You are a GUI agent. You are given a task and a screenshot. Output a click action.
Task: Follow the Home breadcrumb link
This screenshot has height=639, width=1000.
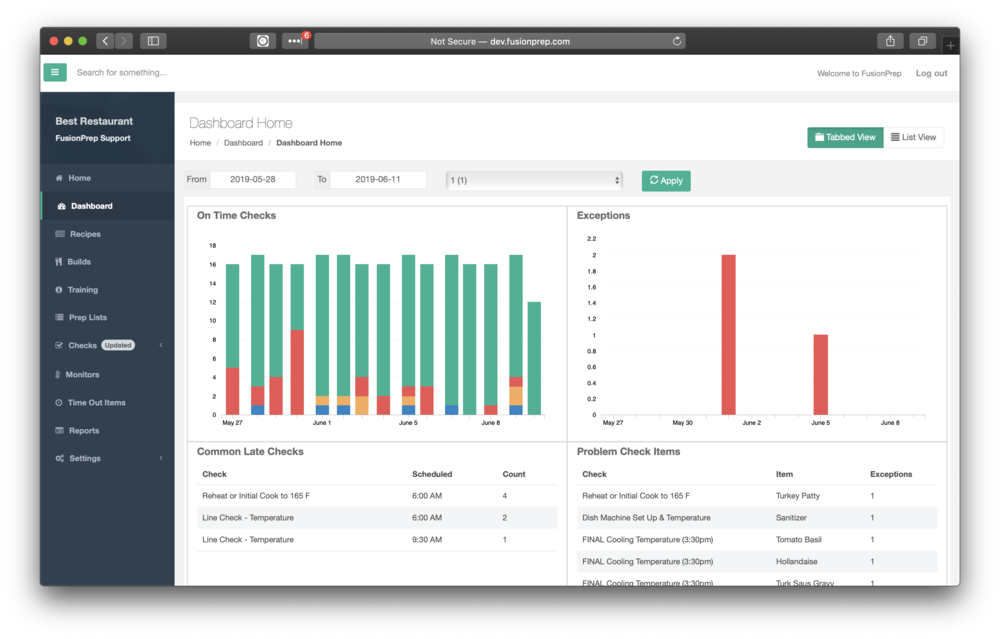(200, 143)
